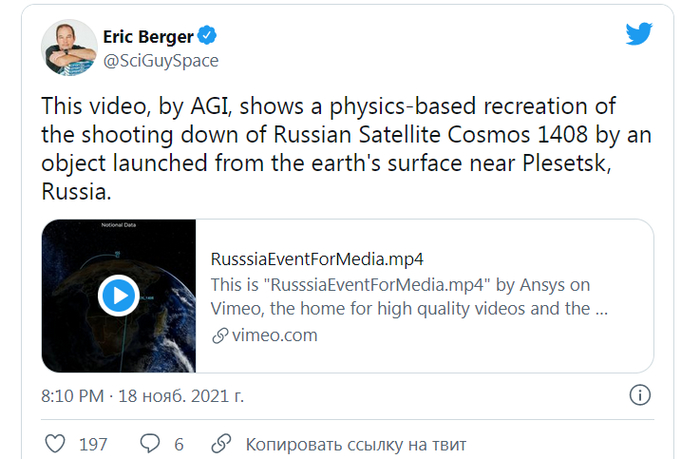This screenshot has width=700, height=459.
Task: Click Копировать ссылку на твит
Action: [356, 444]
